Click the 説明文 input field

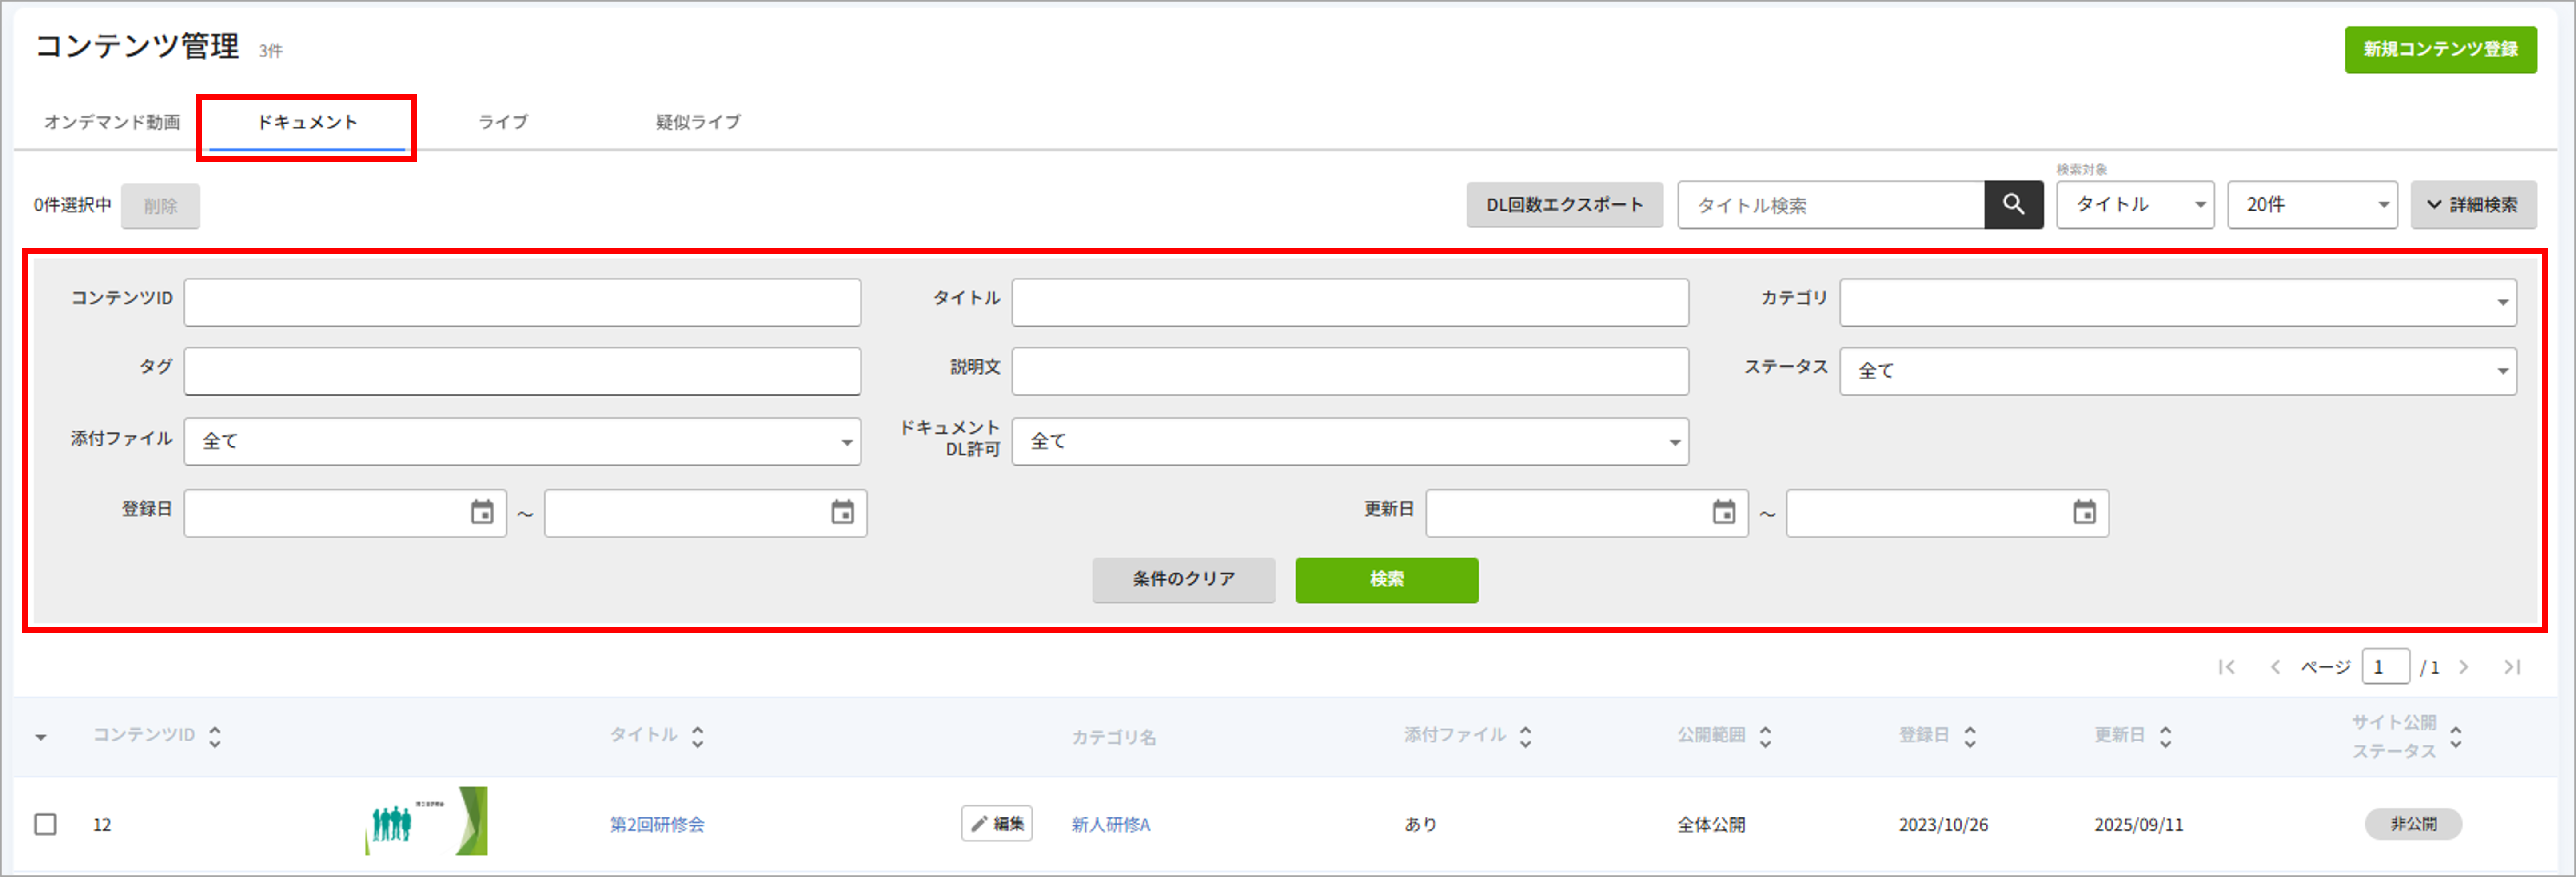(x=1350, y=371)
